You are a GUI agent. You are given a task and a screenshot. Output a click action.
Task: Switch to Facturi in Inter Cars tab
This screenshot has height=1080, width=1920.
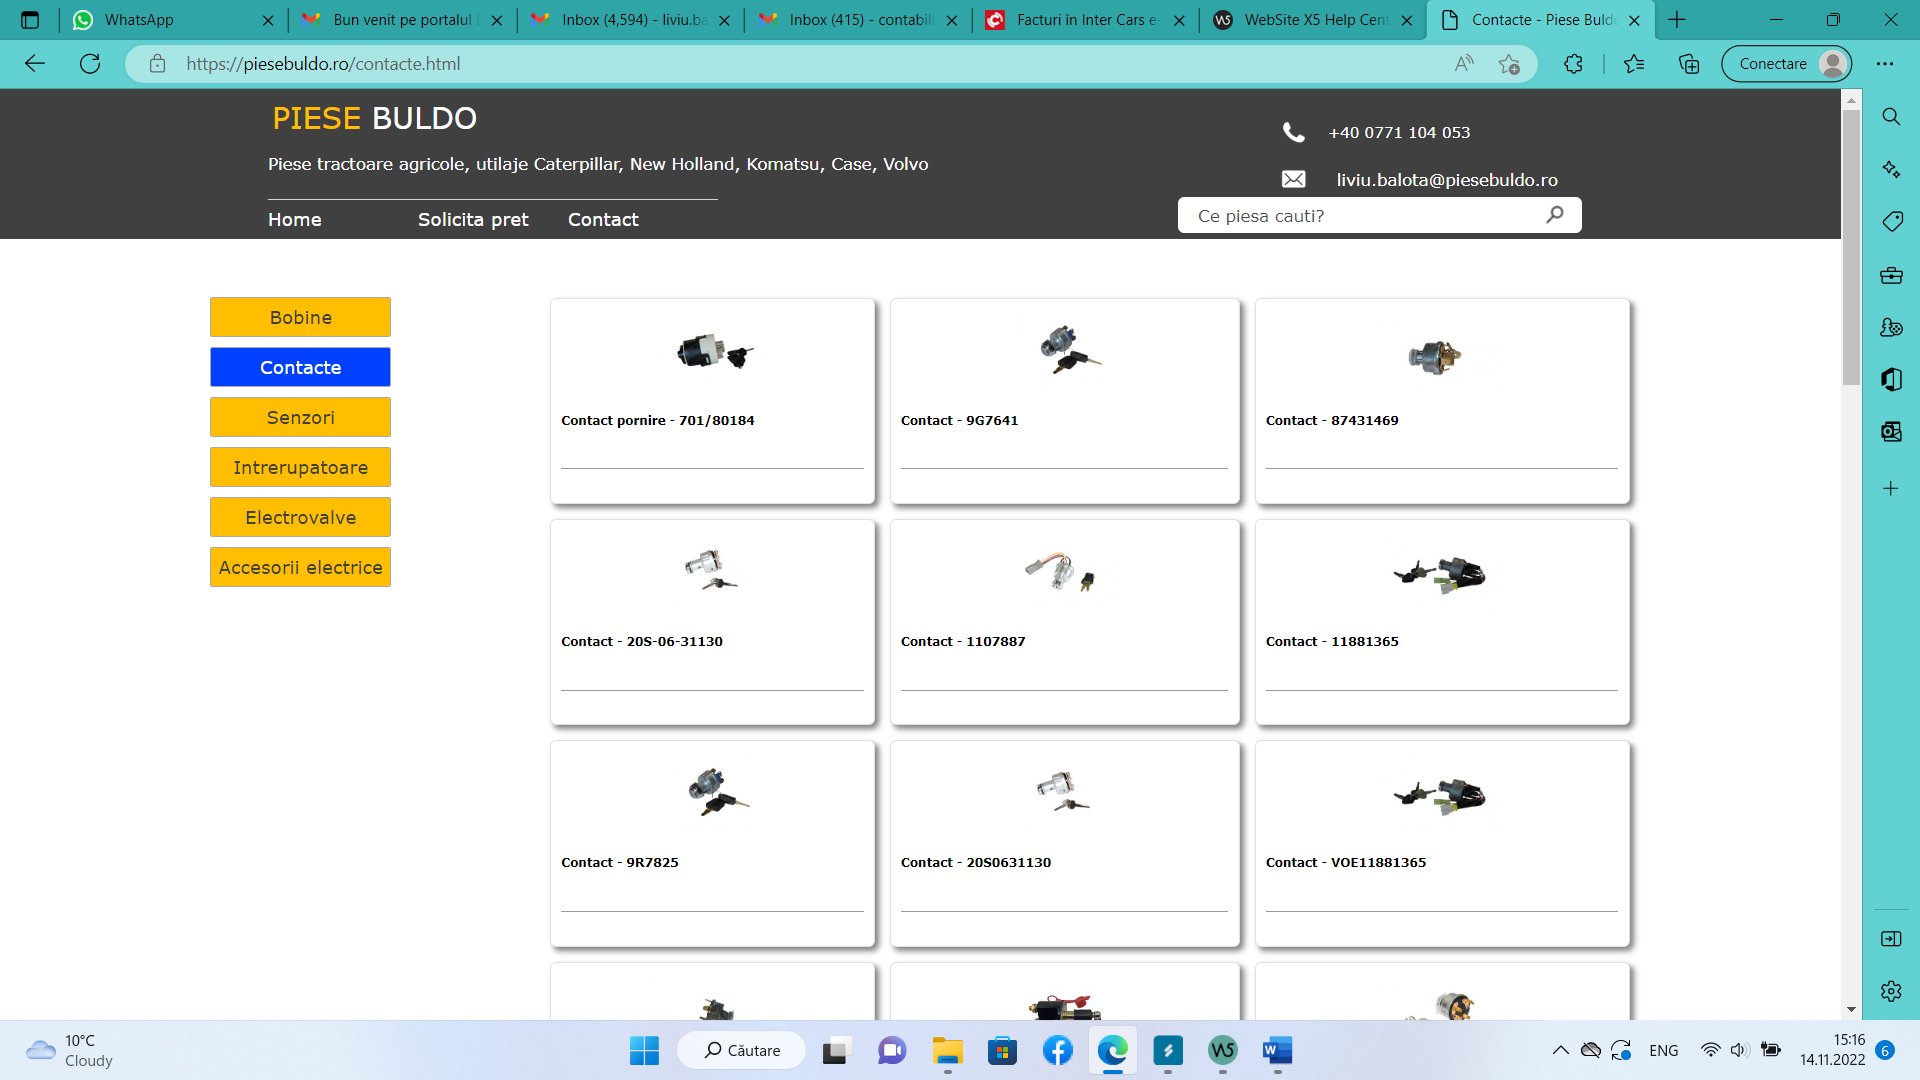[x=1085, y=20]
